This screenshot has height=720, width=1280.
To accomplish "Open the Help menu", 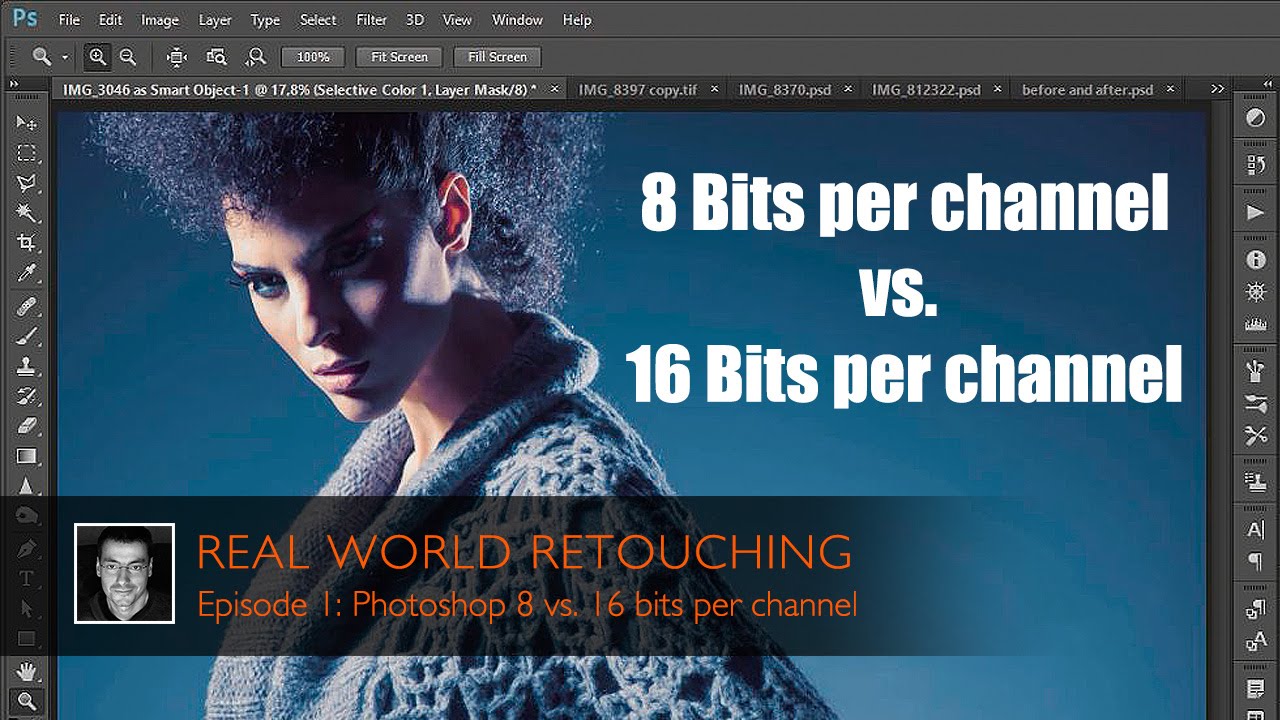I will 577,19.
